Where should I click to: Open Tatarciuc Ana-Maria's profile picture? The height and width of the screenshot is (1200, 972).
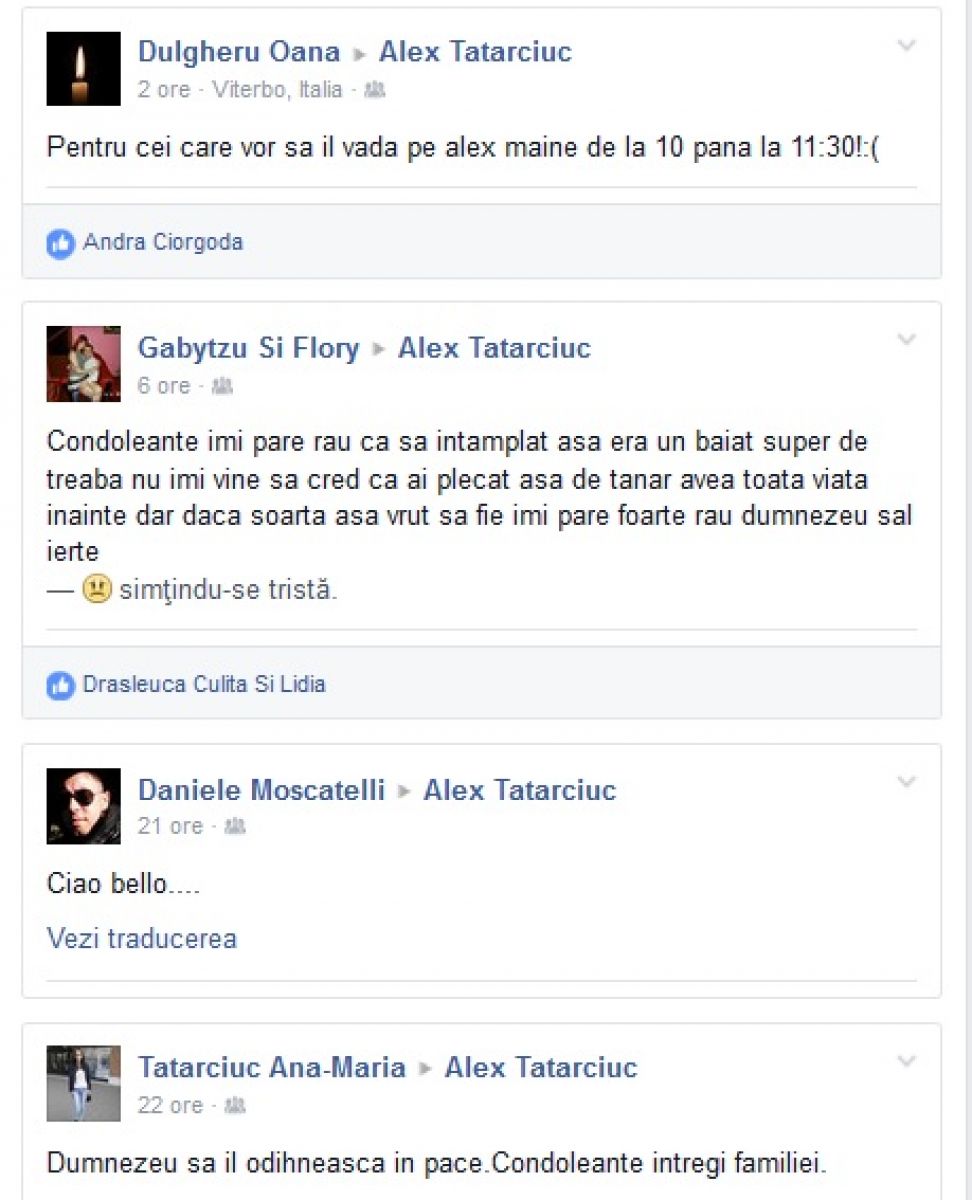coord(83,1084)
